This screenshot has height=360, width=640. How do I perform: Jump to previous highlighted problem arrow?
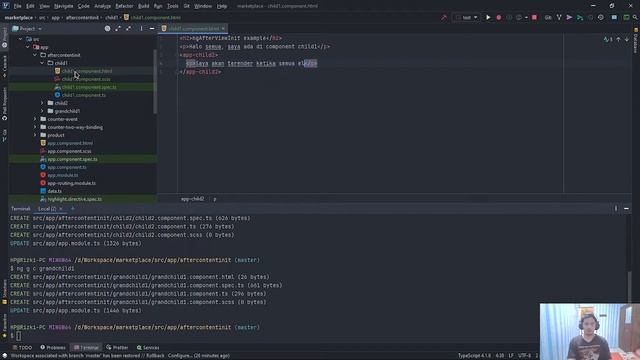(x=618, y=39)
